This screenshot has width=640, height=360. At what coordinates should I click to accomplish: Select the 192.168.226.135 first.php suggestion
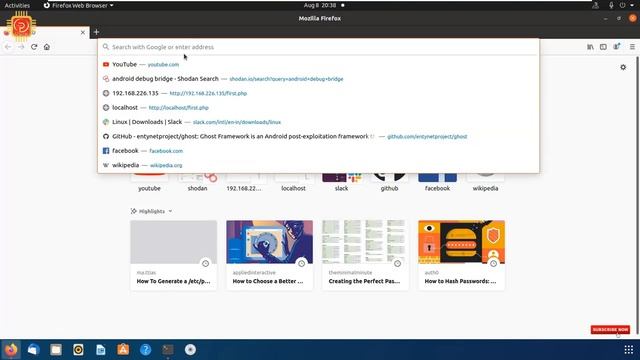[318, 93]
